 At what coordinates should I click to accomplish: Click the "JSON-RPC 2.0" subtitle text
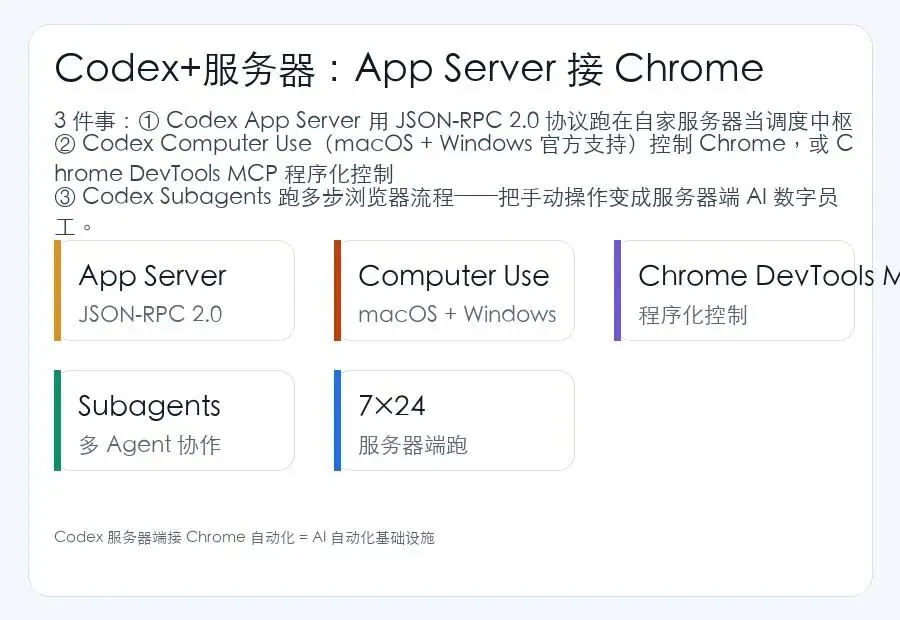click(x=150, y=314)
